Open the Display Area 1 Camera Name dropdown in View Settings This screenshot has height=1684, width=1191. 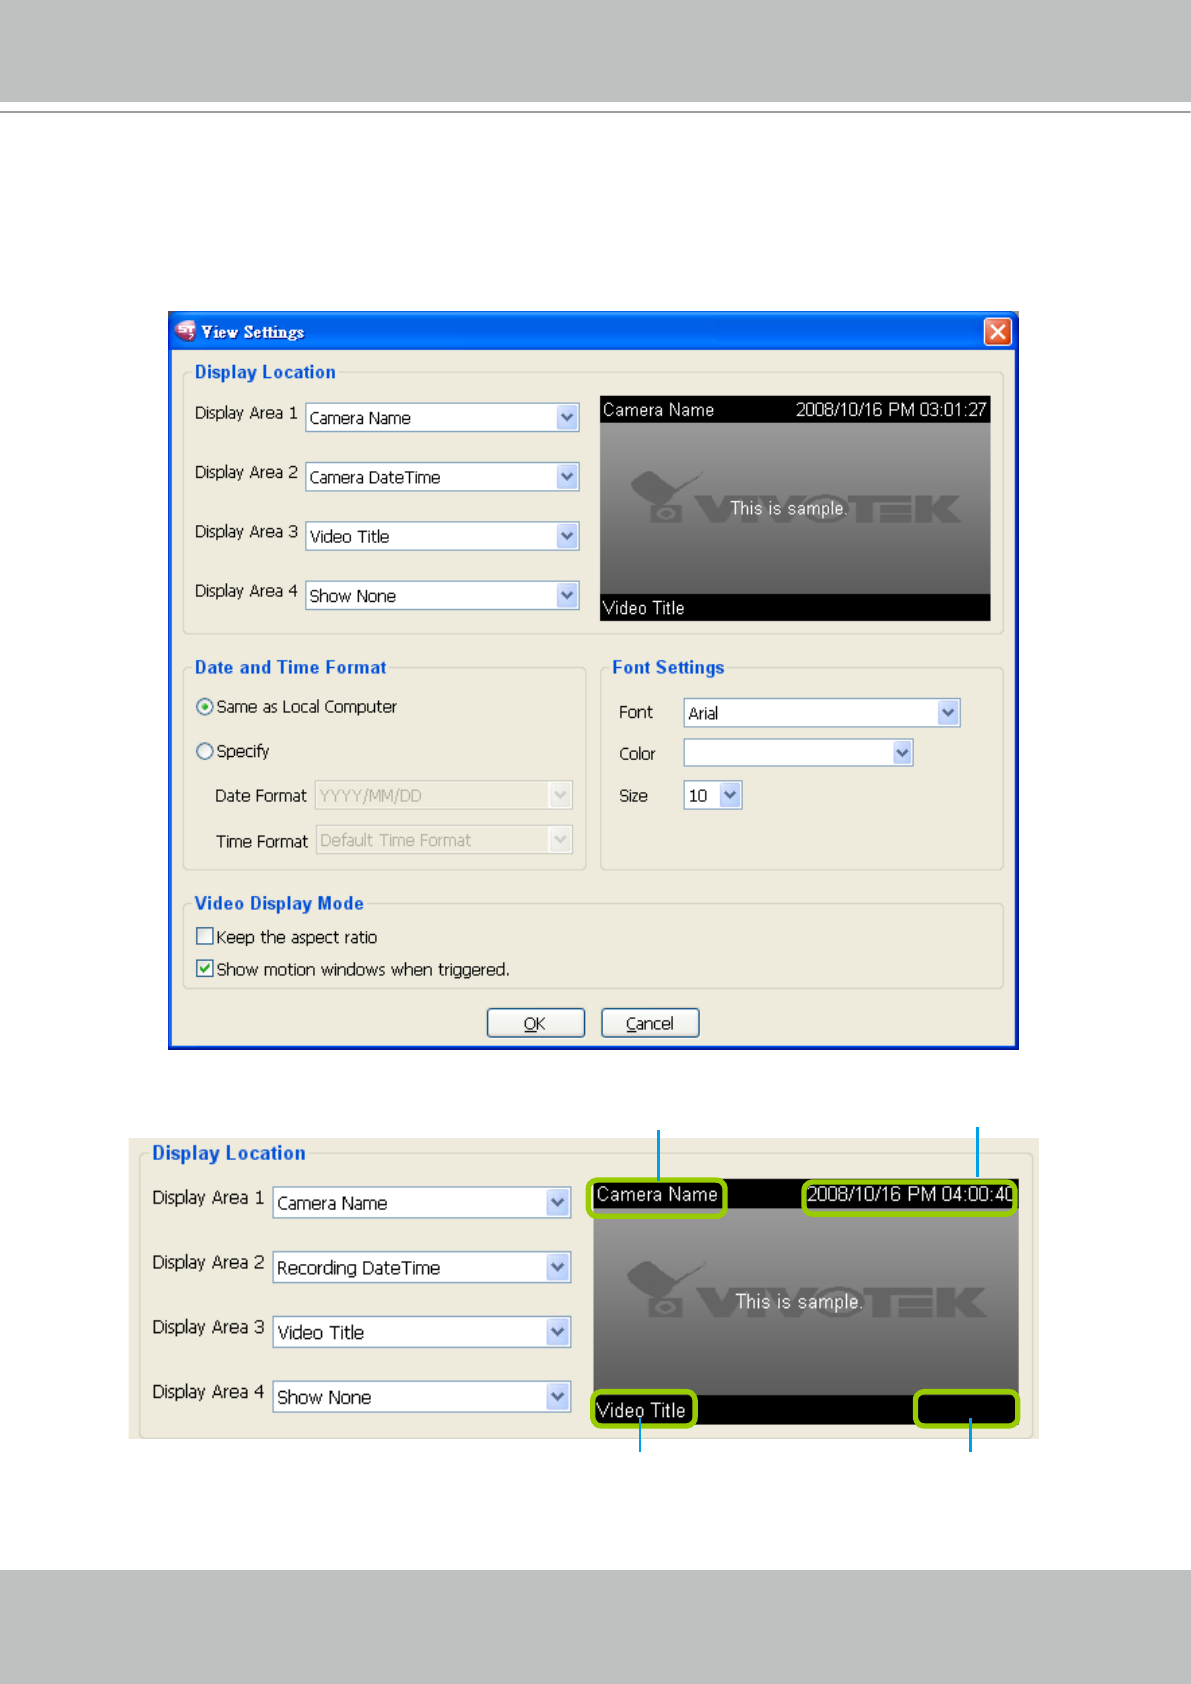click(442, 417)
